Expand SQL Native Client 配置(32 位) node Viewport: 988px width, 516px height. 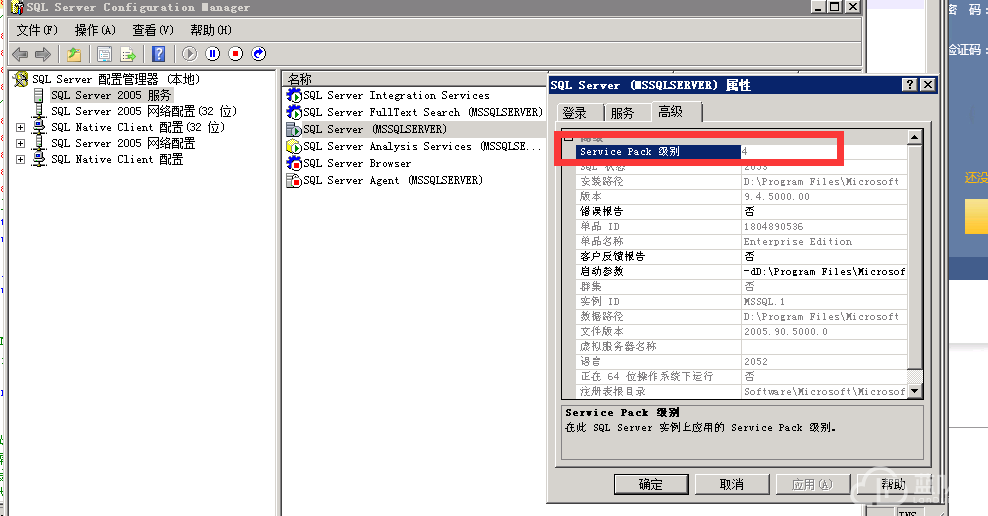(20, 127)
